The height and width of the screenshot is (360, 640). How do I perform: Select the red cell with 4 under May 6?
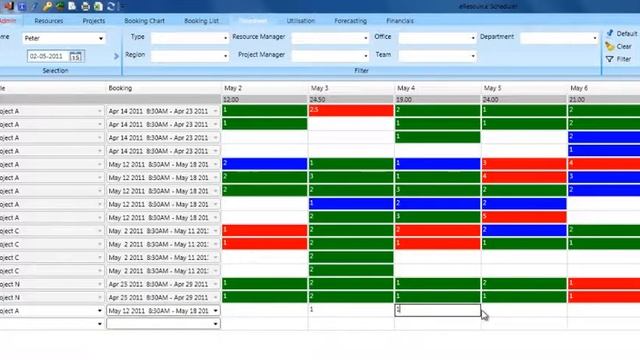(604, 164)
